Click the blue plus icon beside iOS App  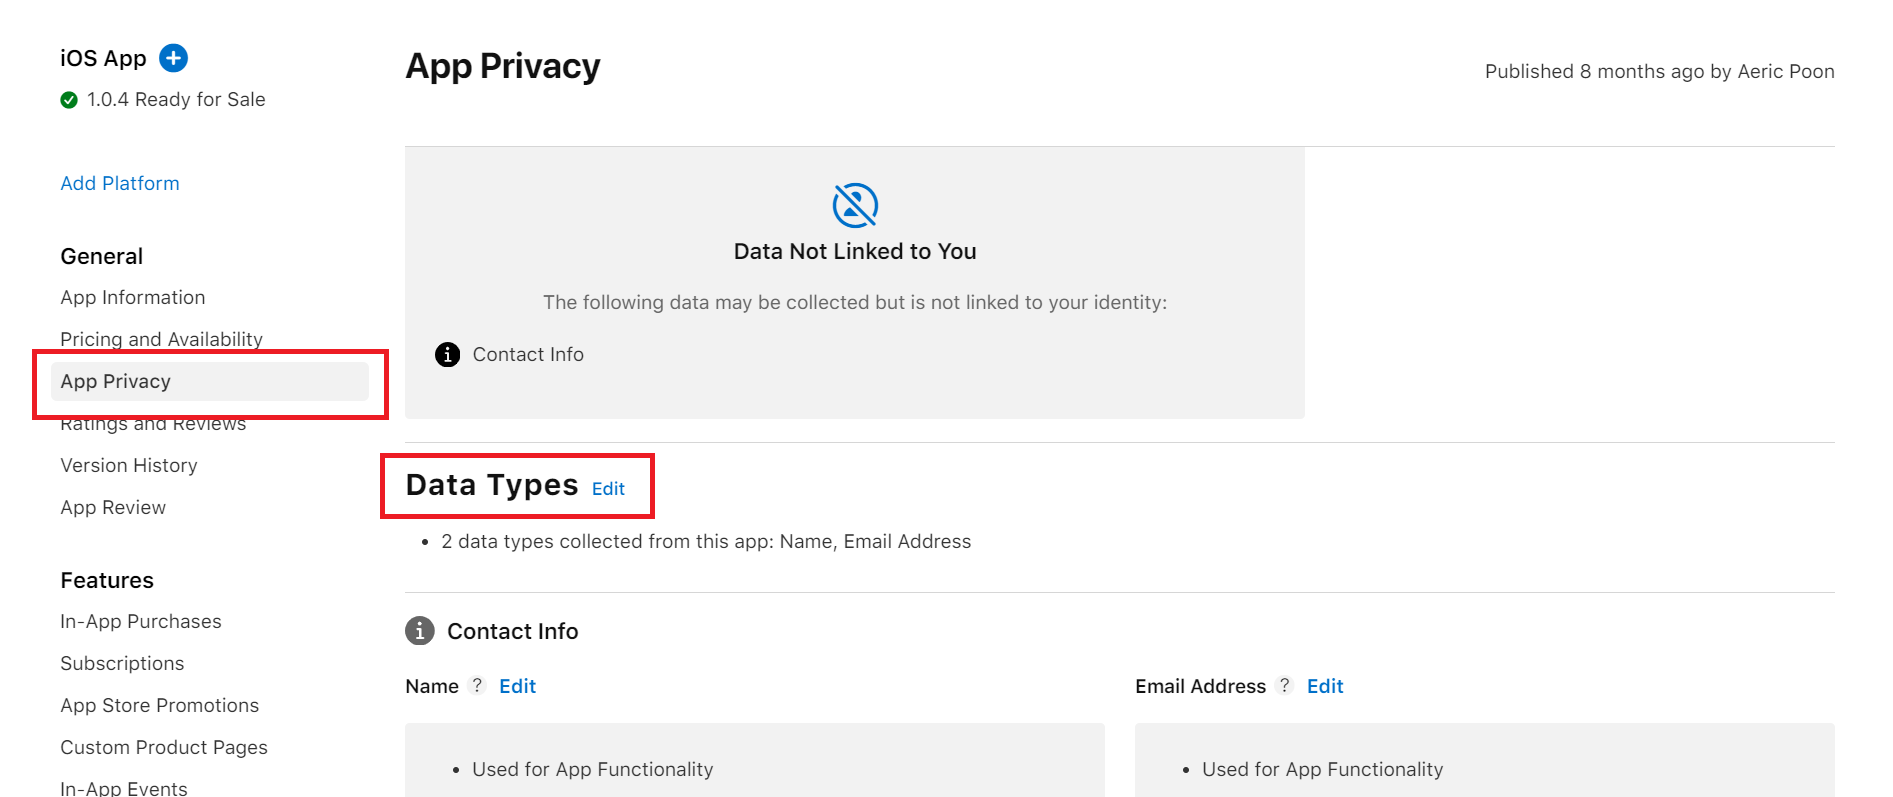(x=174, y=58)
